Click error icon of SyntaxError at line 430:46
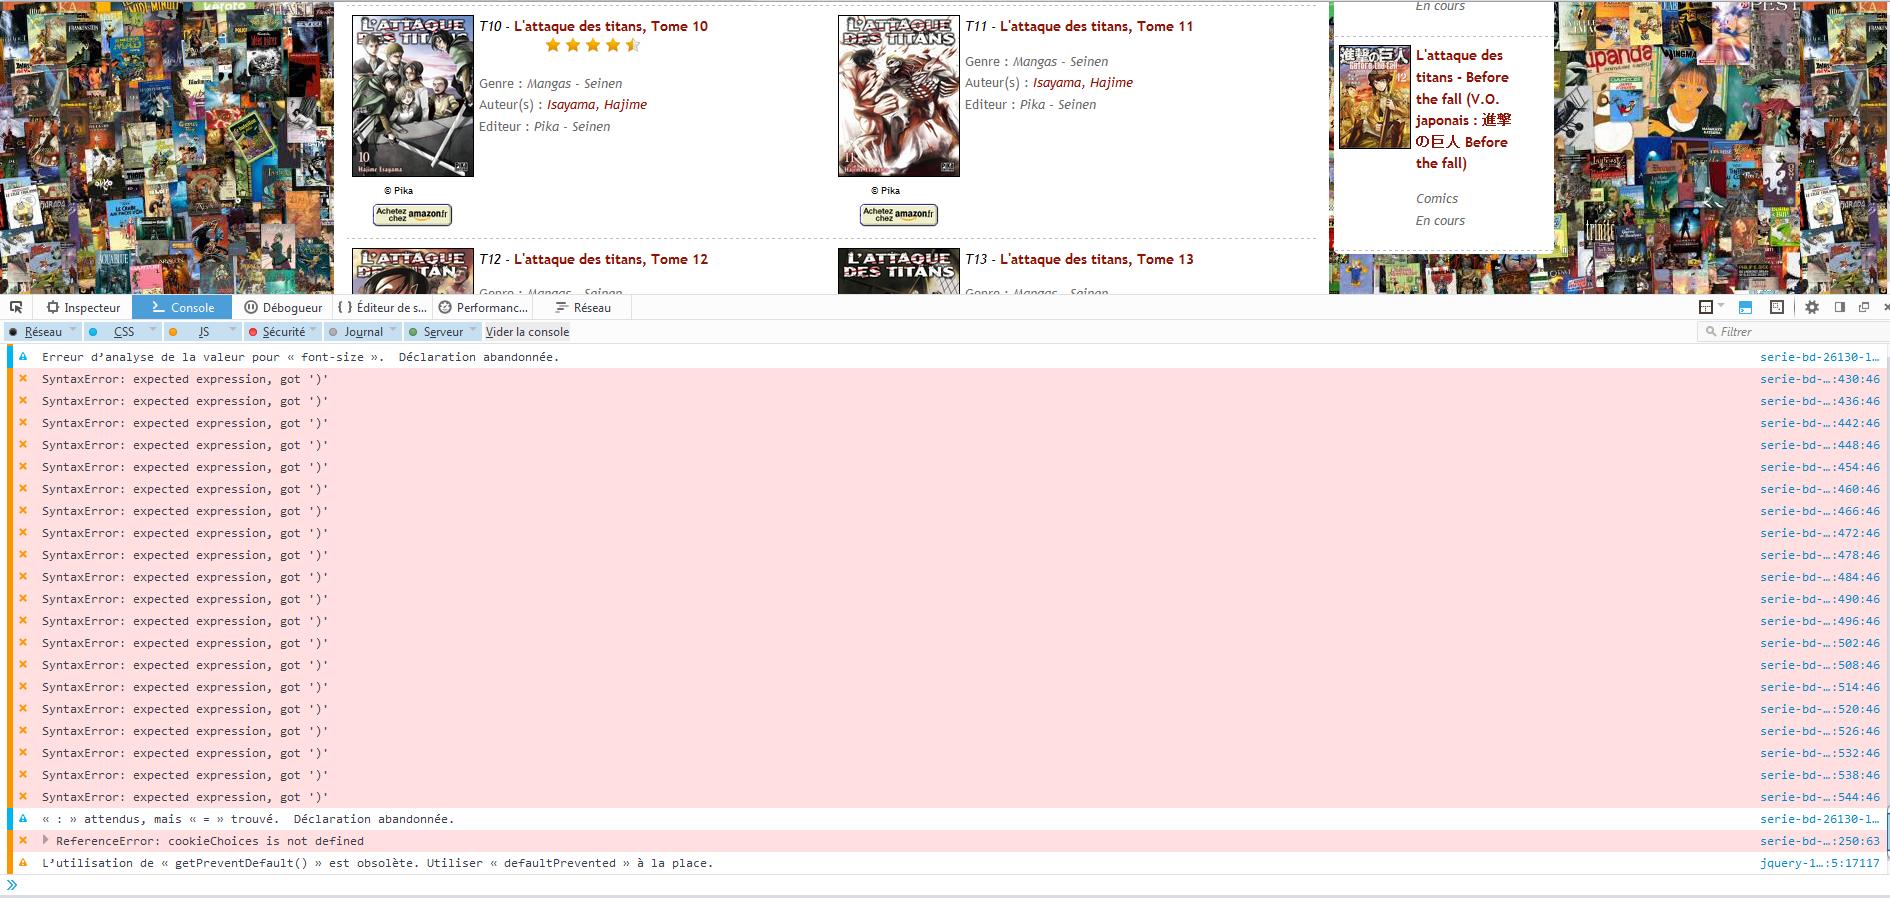The image size is (1890, 898). tap(23, 379)
